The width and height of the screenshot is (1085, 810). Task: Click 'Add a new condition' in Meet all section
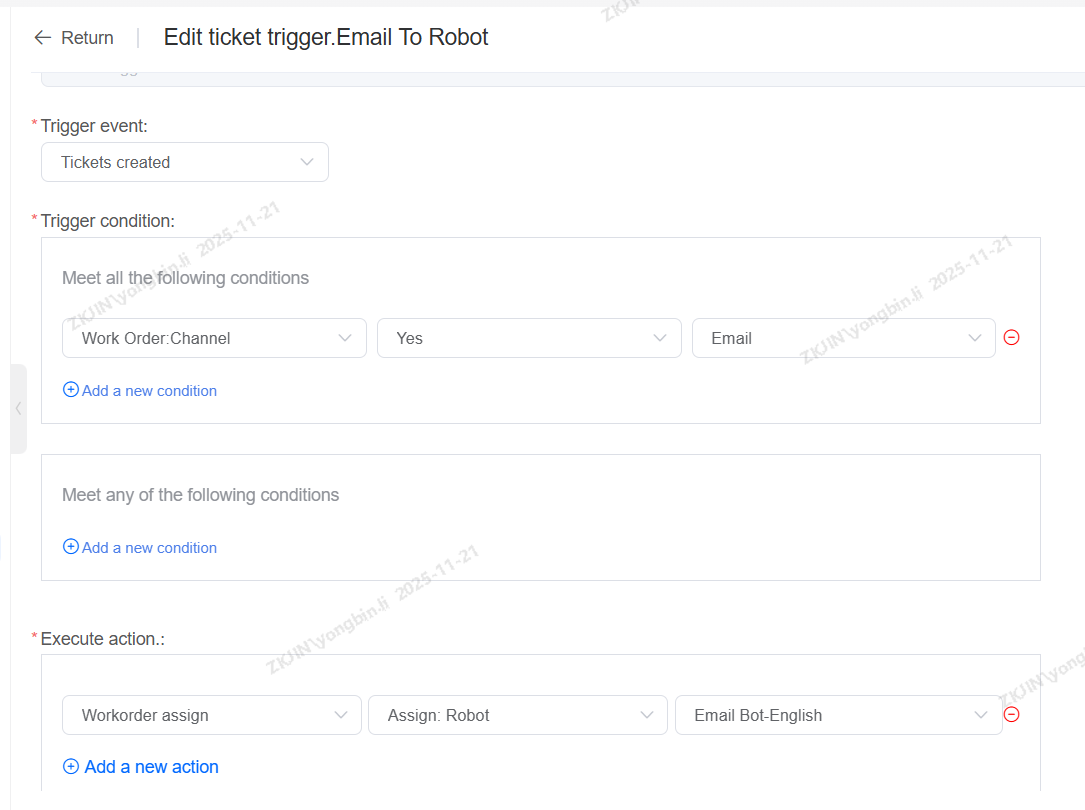pos(149,390)
